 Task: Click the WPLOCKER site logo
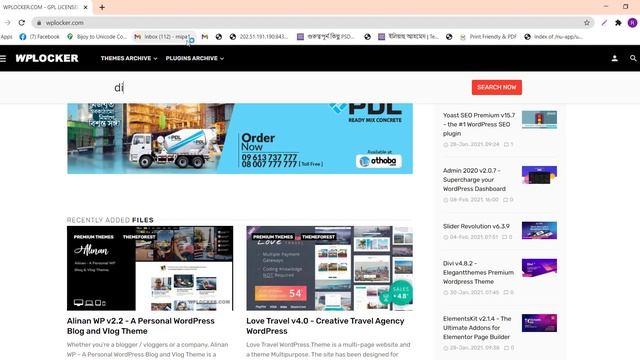click(47, 58)
